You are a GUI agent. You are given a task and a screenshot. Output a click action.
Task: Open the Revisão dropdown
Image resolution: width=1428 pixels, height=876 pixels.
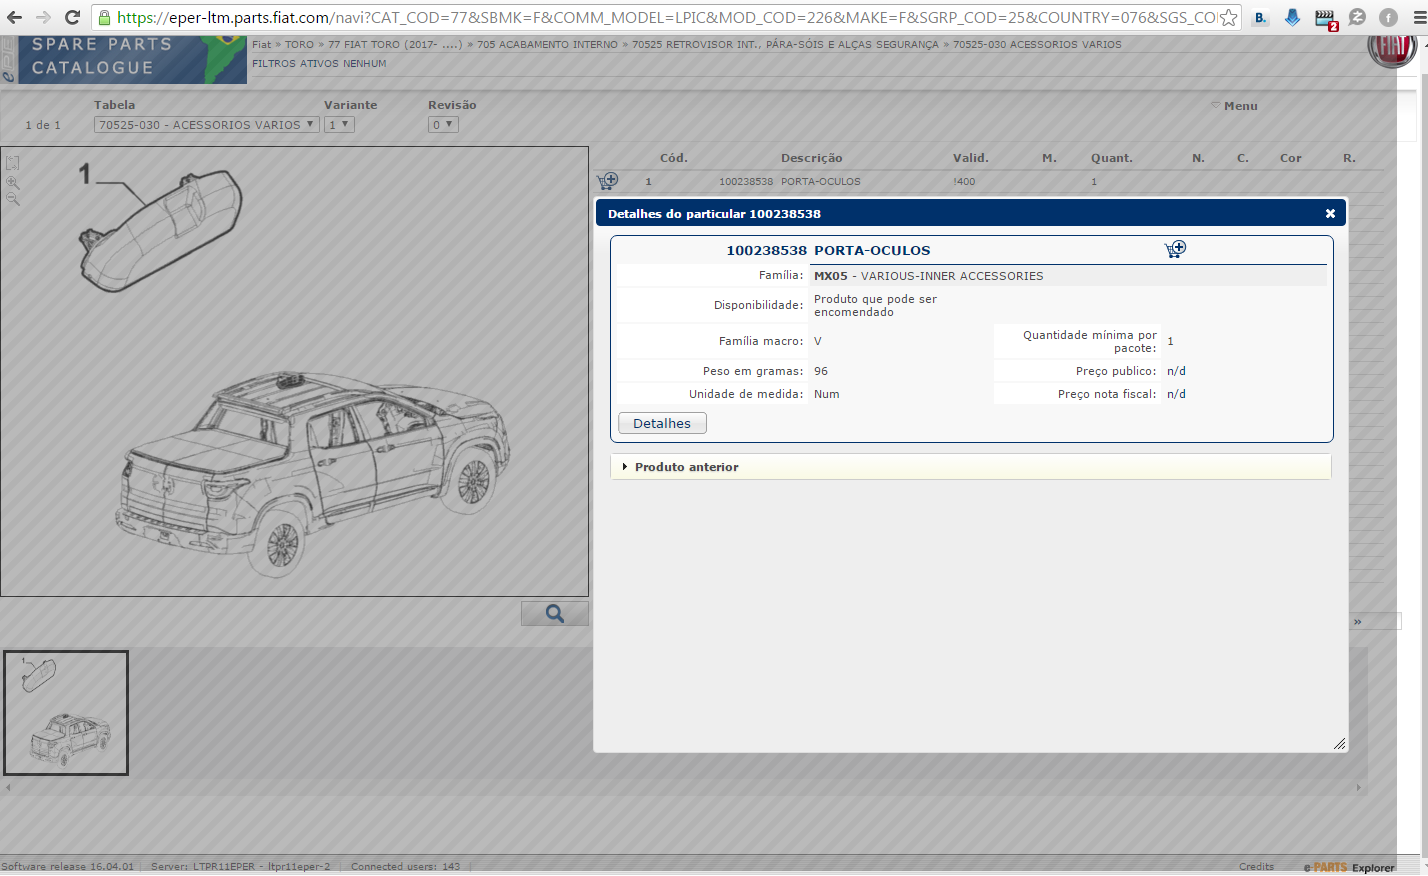[x=443, y=125]
